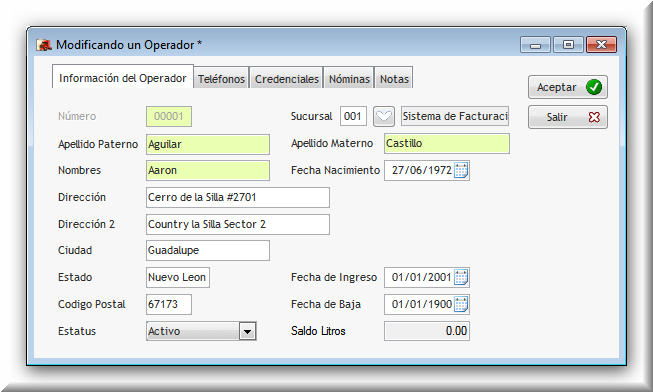The height and width of the screenshot is (392, 653).
Task: Click the Apellido Paterno label
Action: (x=98, y=144)
